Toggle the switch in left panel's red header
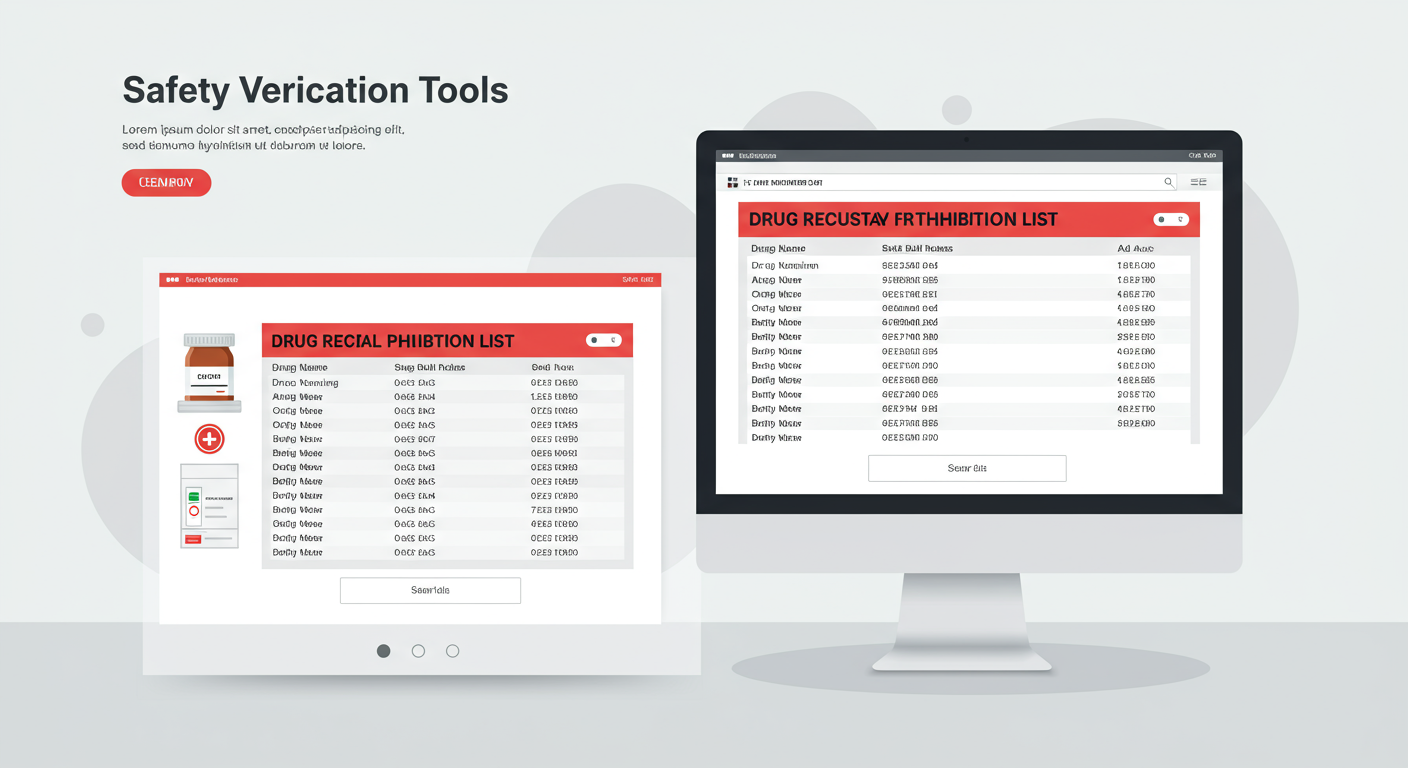 [603, 340]
